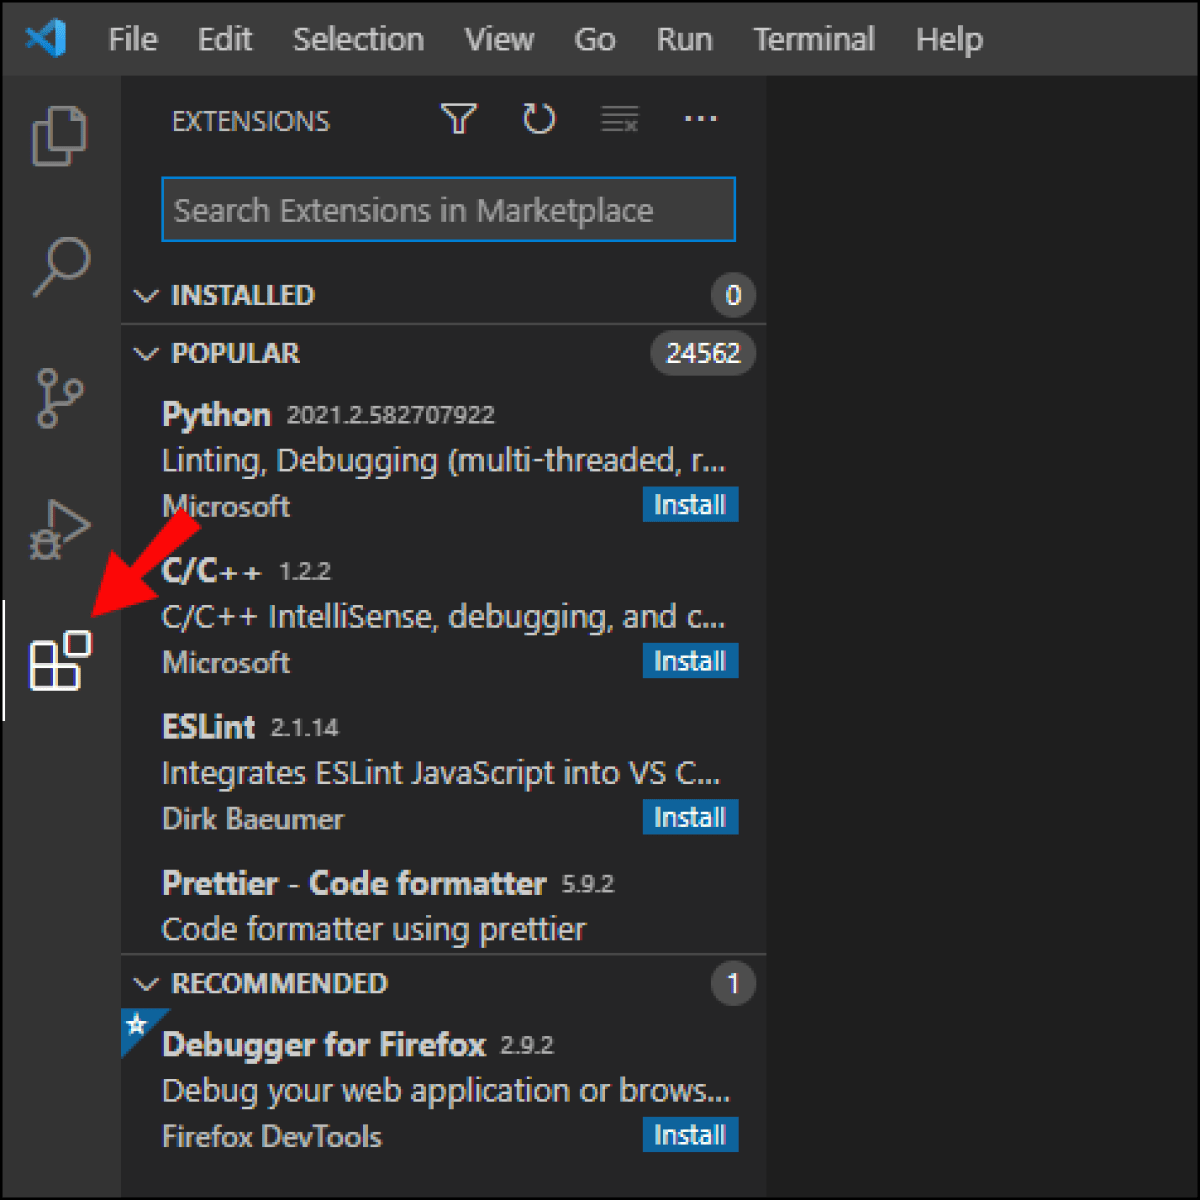Install the ESLint extension
Image resolution: width=1200 pixels, height=1200 pixels.
(x=689, y=817)
